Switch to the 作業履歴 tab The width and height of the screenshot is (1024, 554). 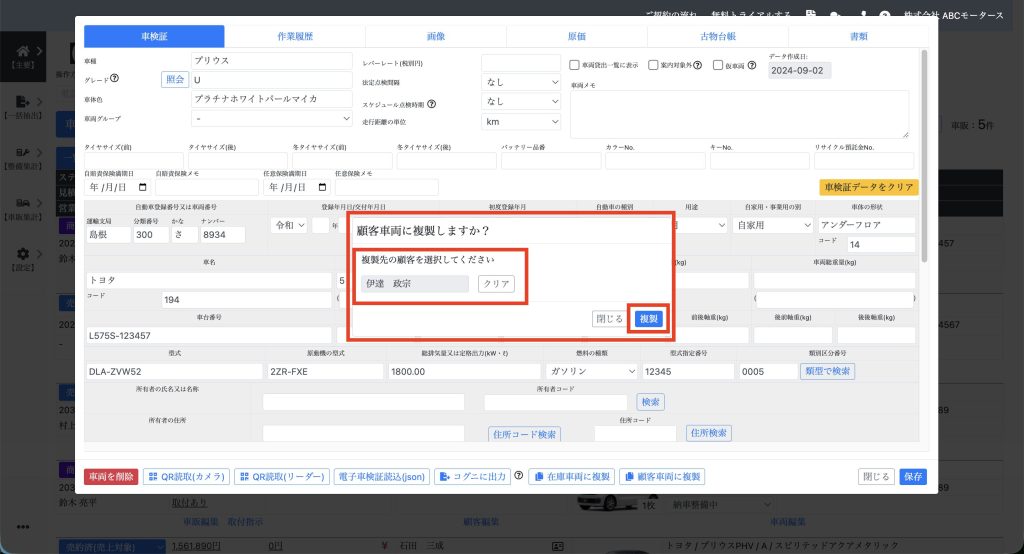(295, 36)
